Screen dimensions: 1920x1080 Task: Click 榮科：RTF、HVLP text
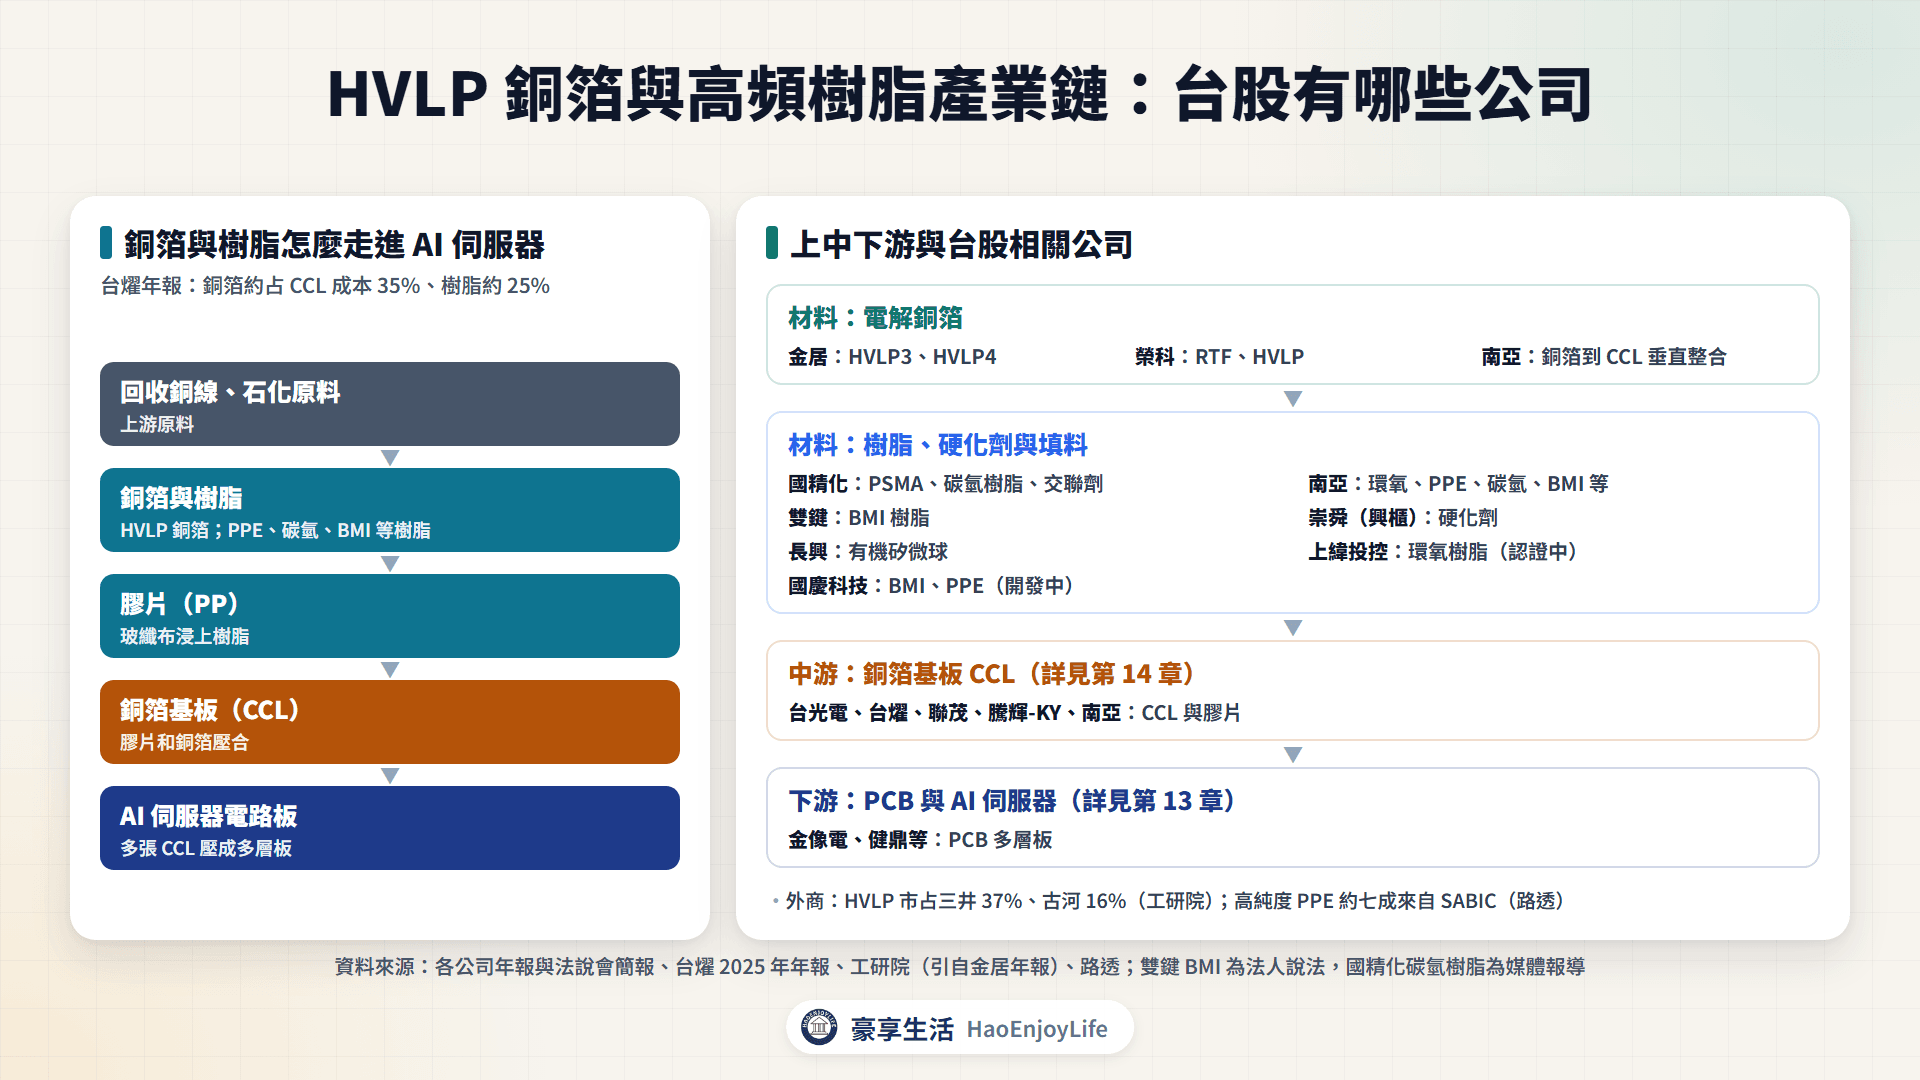(1219, 357)
